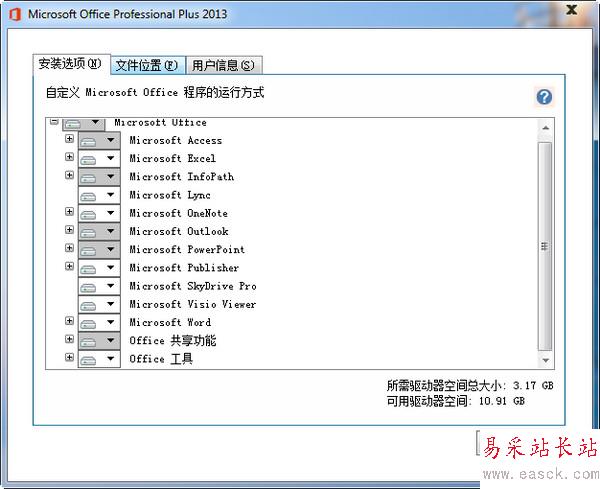Click the feature list scroll-down arrow
Image resolution: width=600 pixels, height=489 pixels.
click(x=546, y=360)
